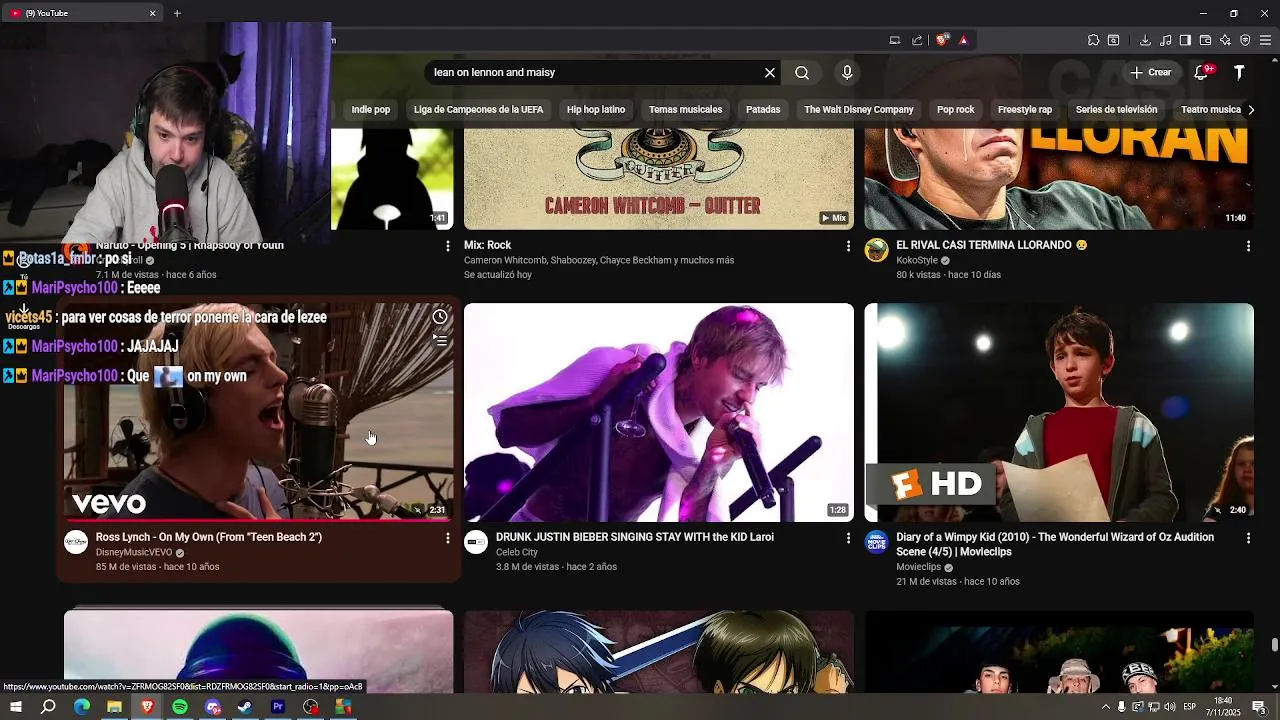Close the YouTube browser tab

click(x=153, y=13)
